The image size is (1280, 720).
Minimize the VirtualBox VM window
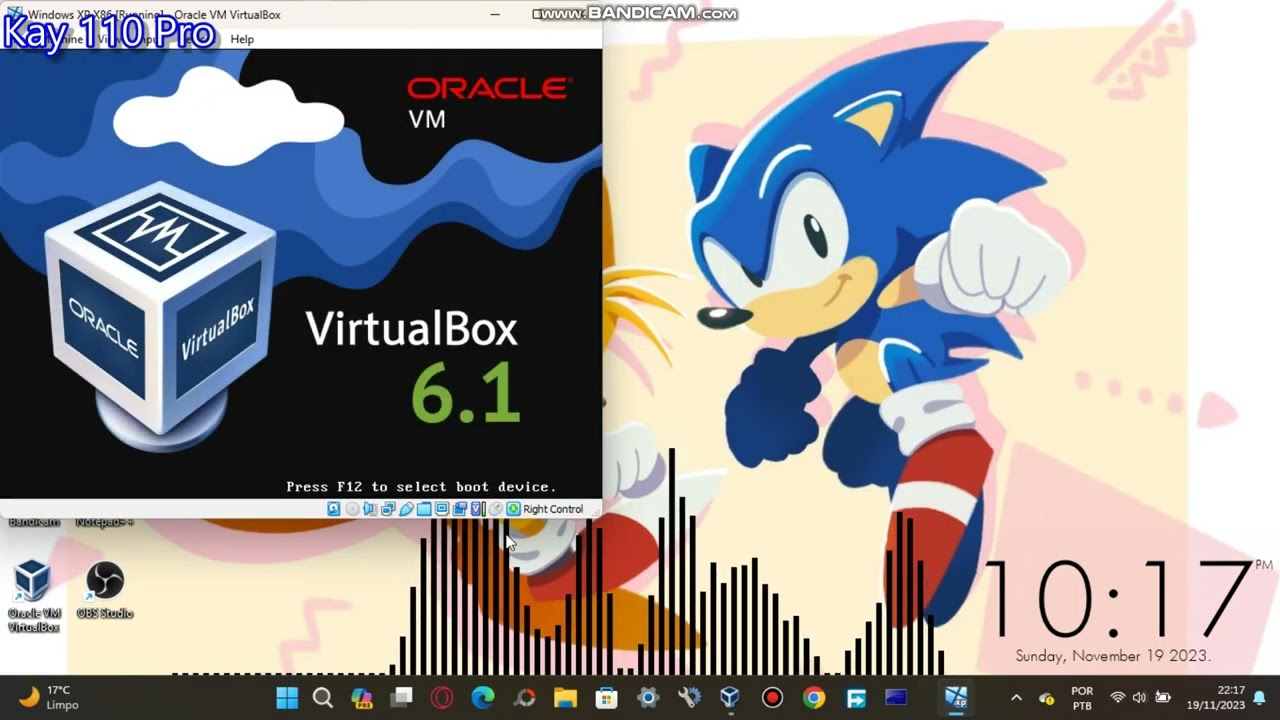click(495, 15)
